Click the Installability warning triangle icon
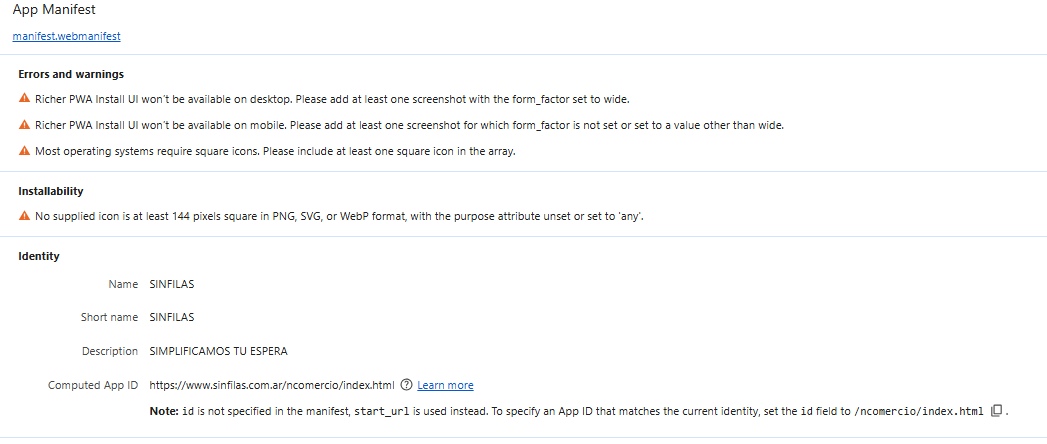 point(24,215)
